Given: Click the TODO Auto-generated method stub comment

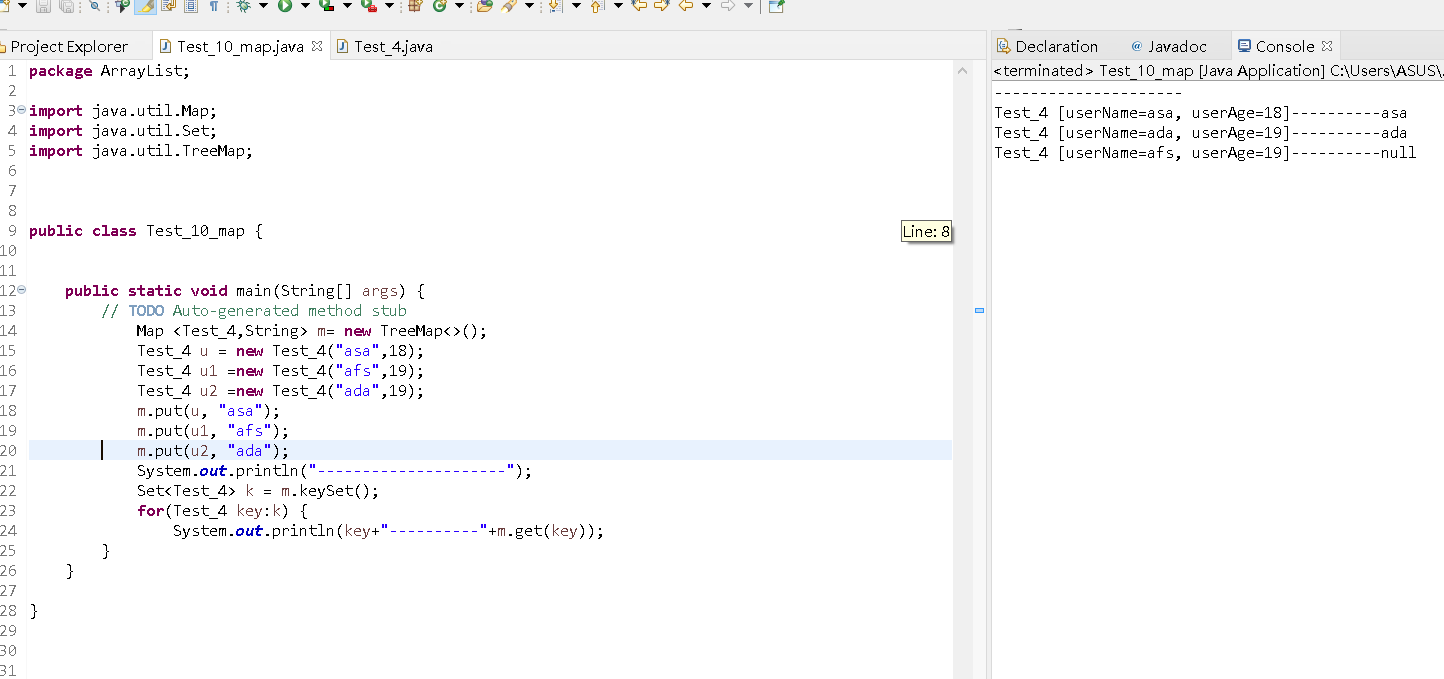Looking at the screenshot, I should (254, 311).
